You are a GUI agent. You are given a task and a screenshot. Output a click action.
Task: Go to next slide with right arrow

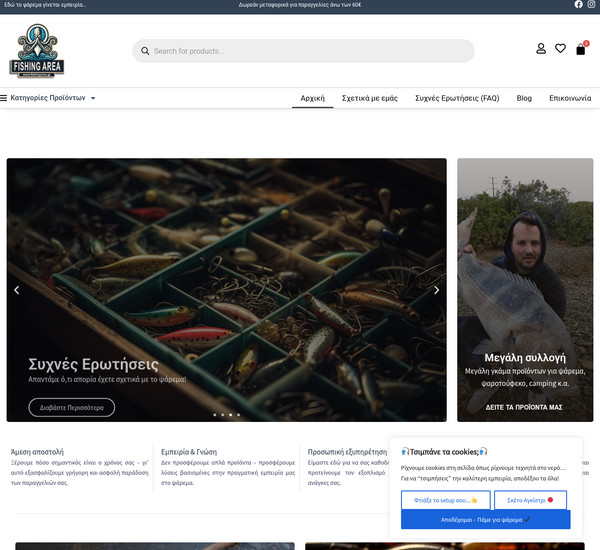click(x=437, y=290)
